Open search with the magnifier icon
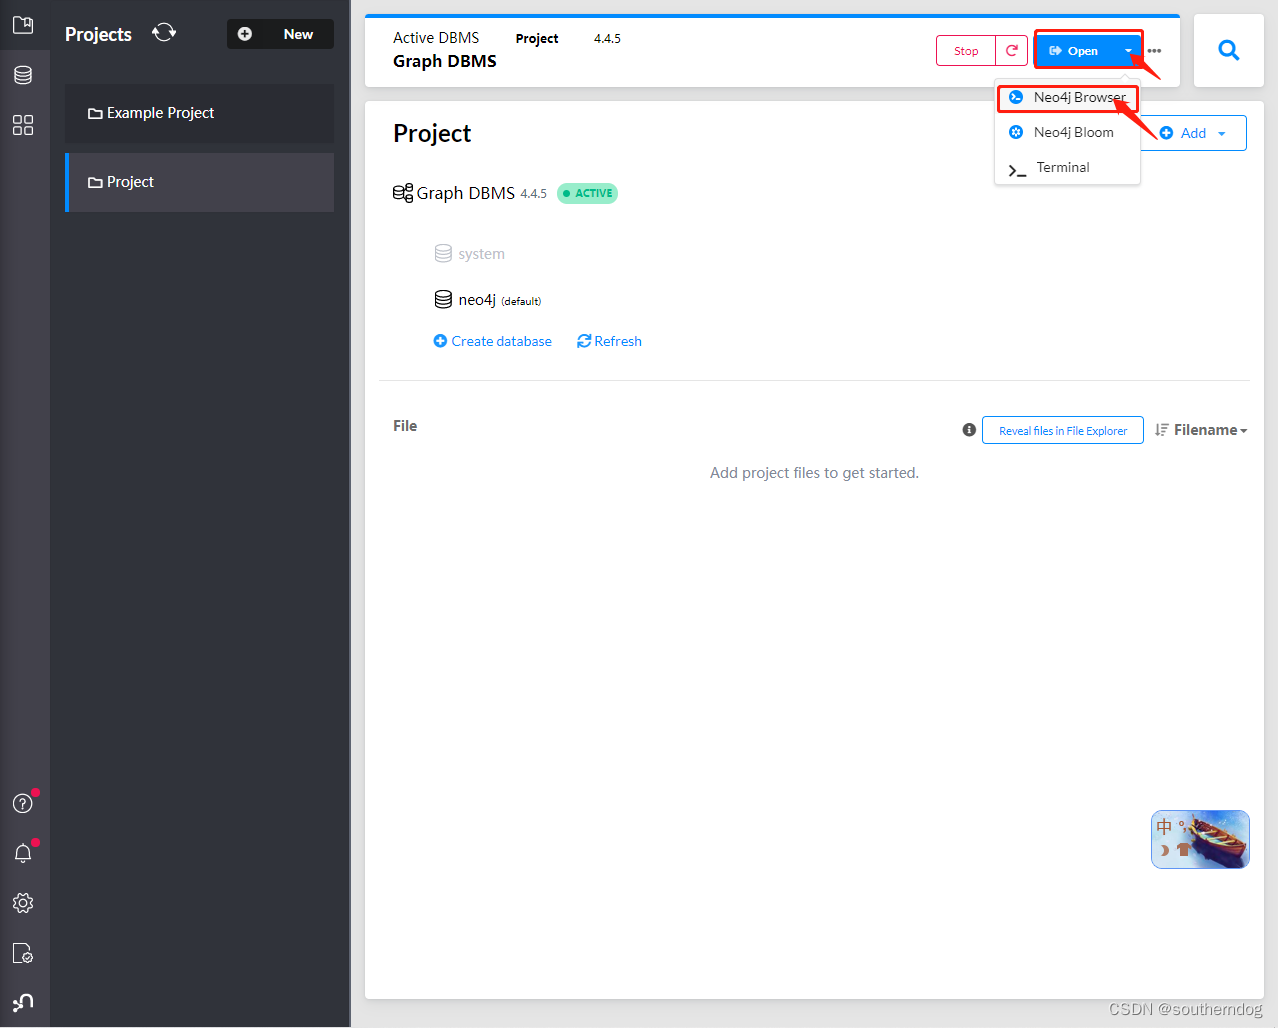Screen dimensions: 1278x1028 tap(1228, 49)
